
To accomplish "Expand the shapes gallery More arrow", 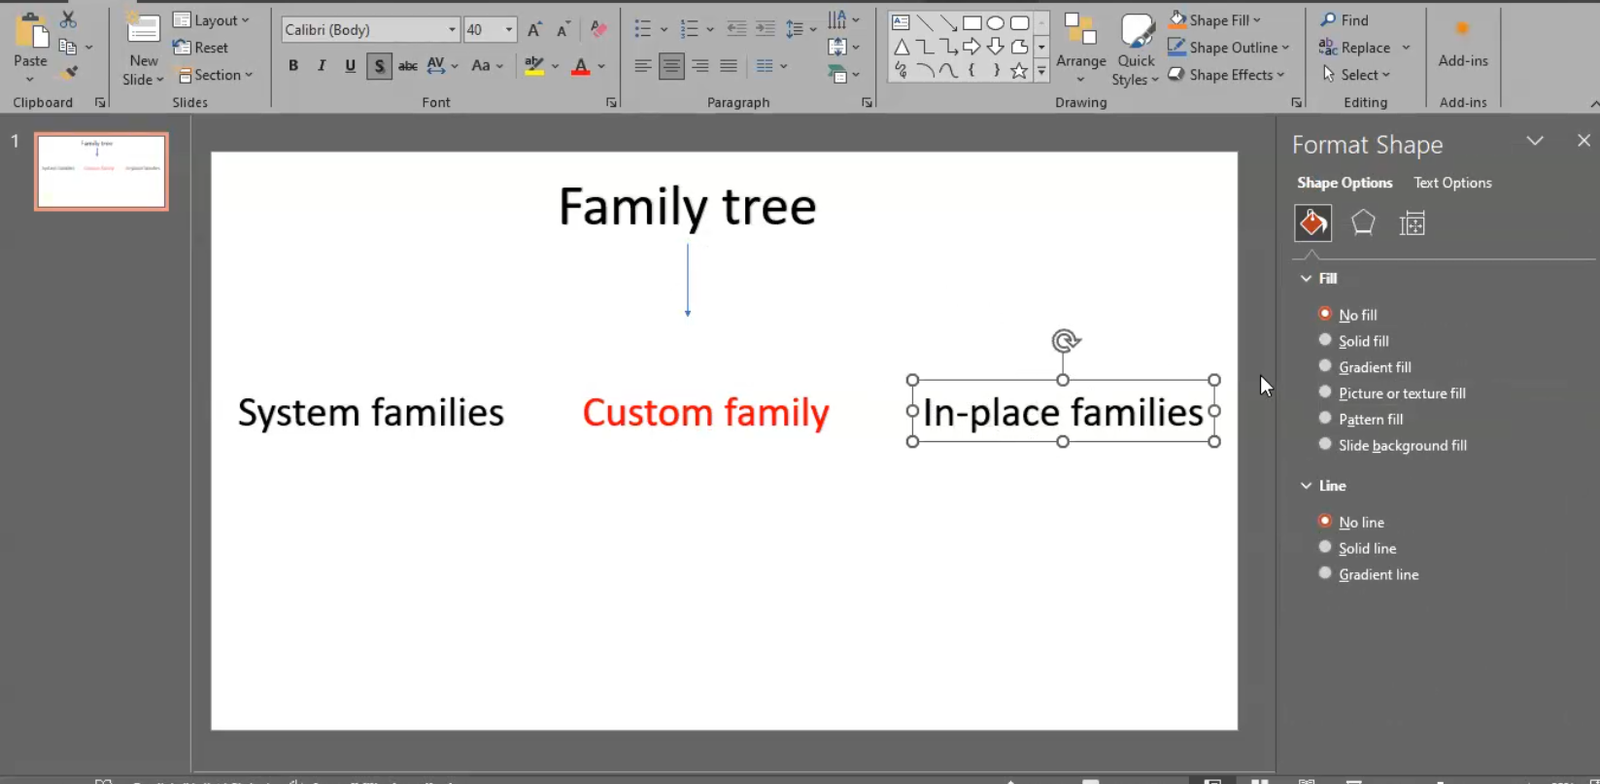I will click(1041, 70).
